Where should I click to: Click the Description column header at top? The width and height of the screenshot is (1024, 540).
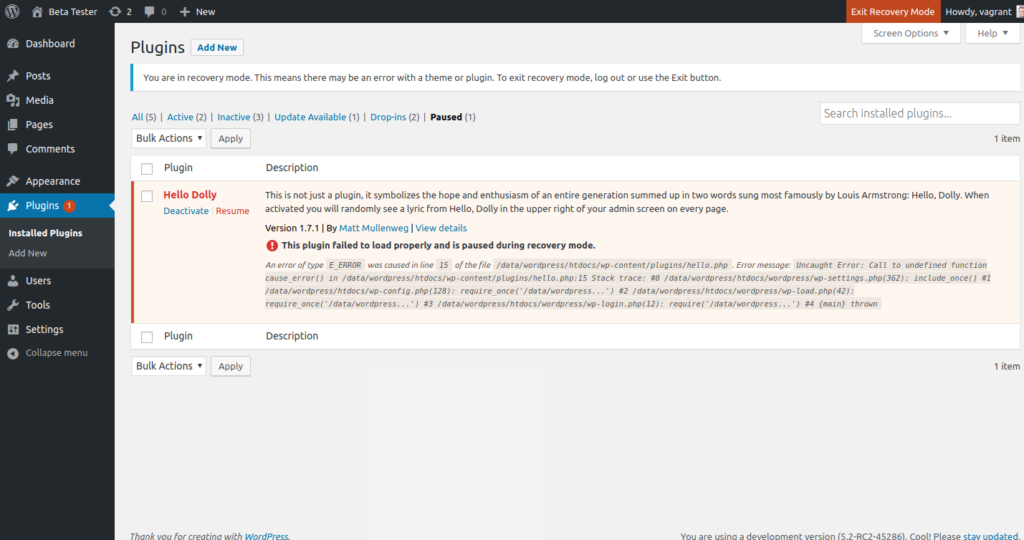click(292, 168)
